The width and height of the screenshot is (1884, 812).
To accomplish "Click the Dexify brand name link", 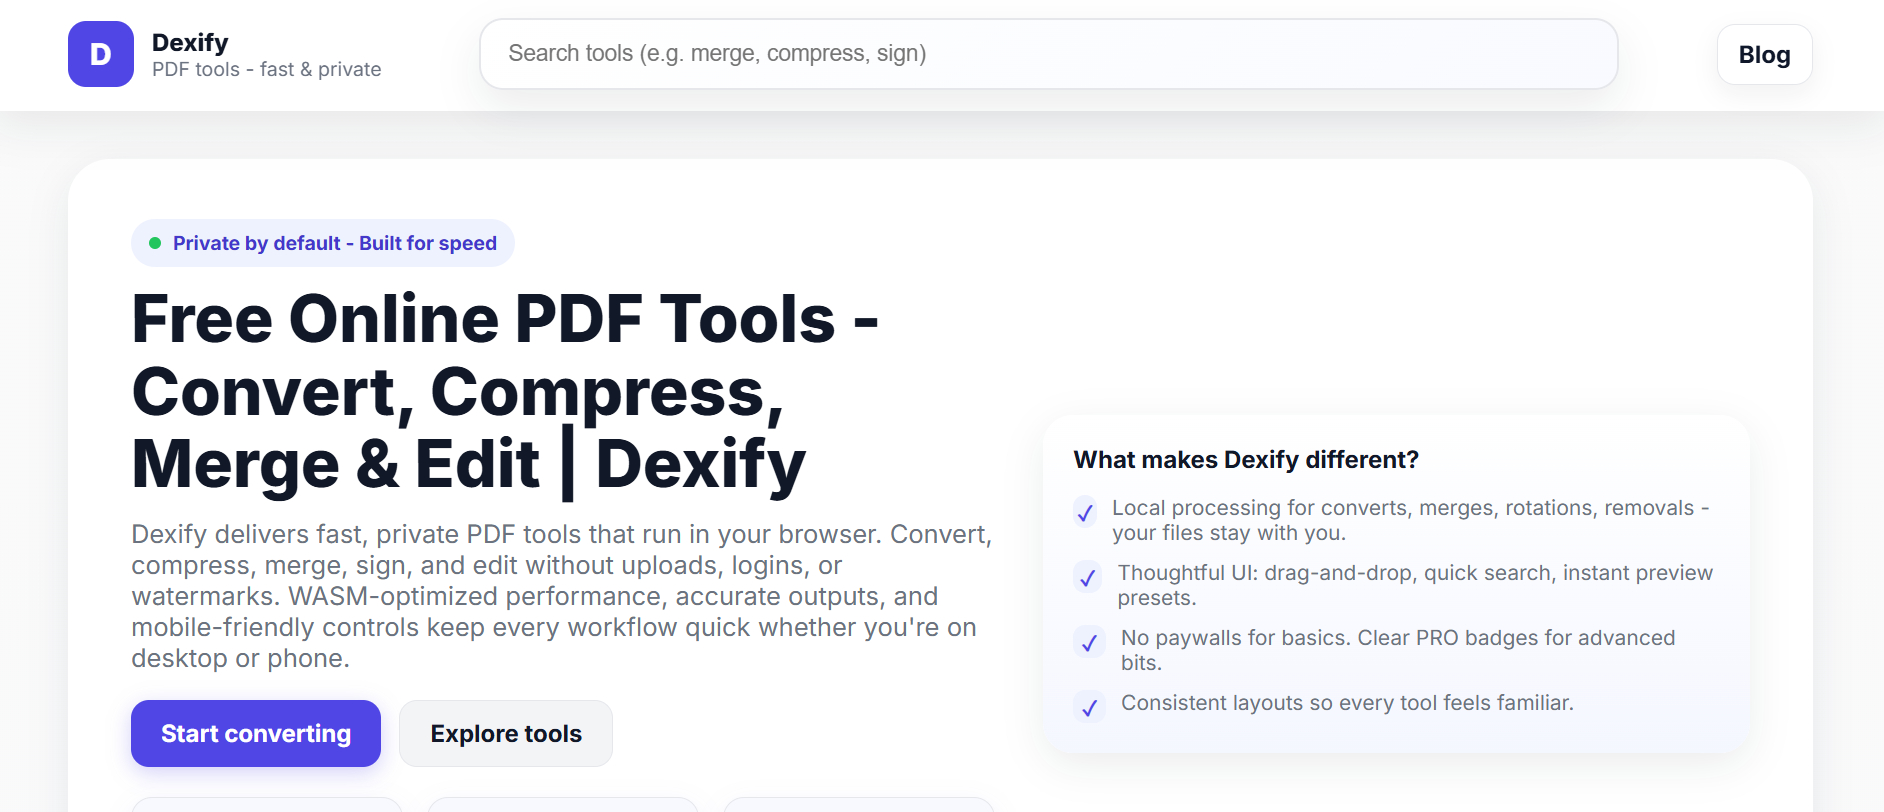I will (x=190, y=42).
